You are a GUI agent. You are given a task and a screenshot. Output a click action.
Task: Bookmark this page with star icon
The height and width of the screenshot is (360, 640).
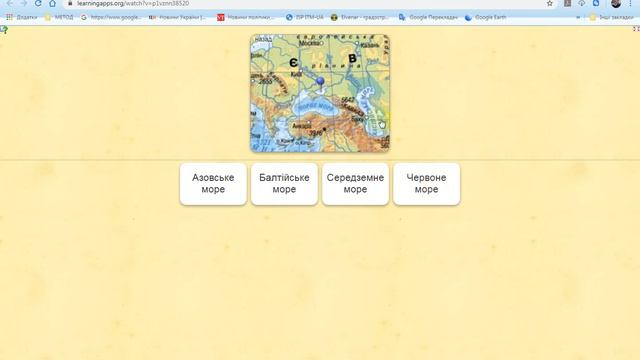(x=550, y=3)
